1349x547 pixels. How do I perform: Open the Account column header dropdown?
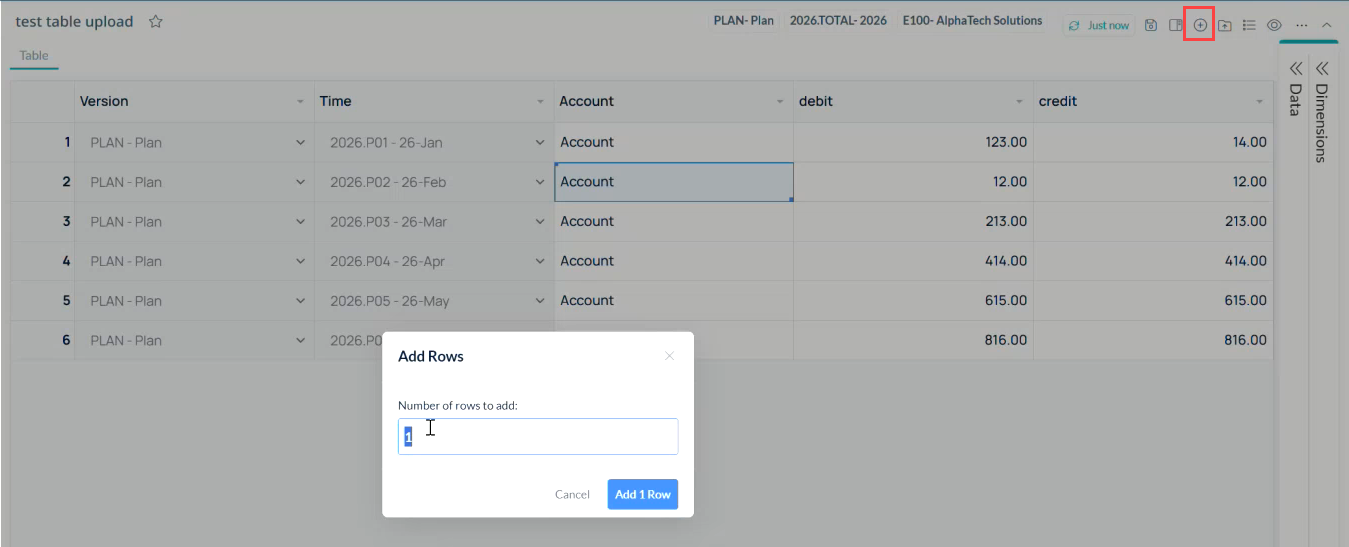click(x=781, y=102)
